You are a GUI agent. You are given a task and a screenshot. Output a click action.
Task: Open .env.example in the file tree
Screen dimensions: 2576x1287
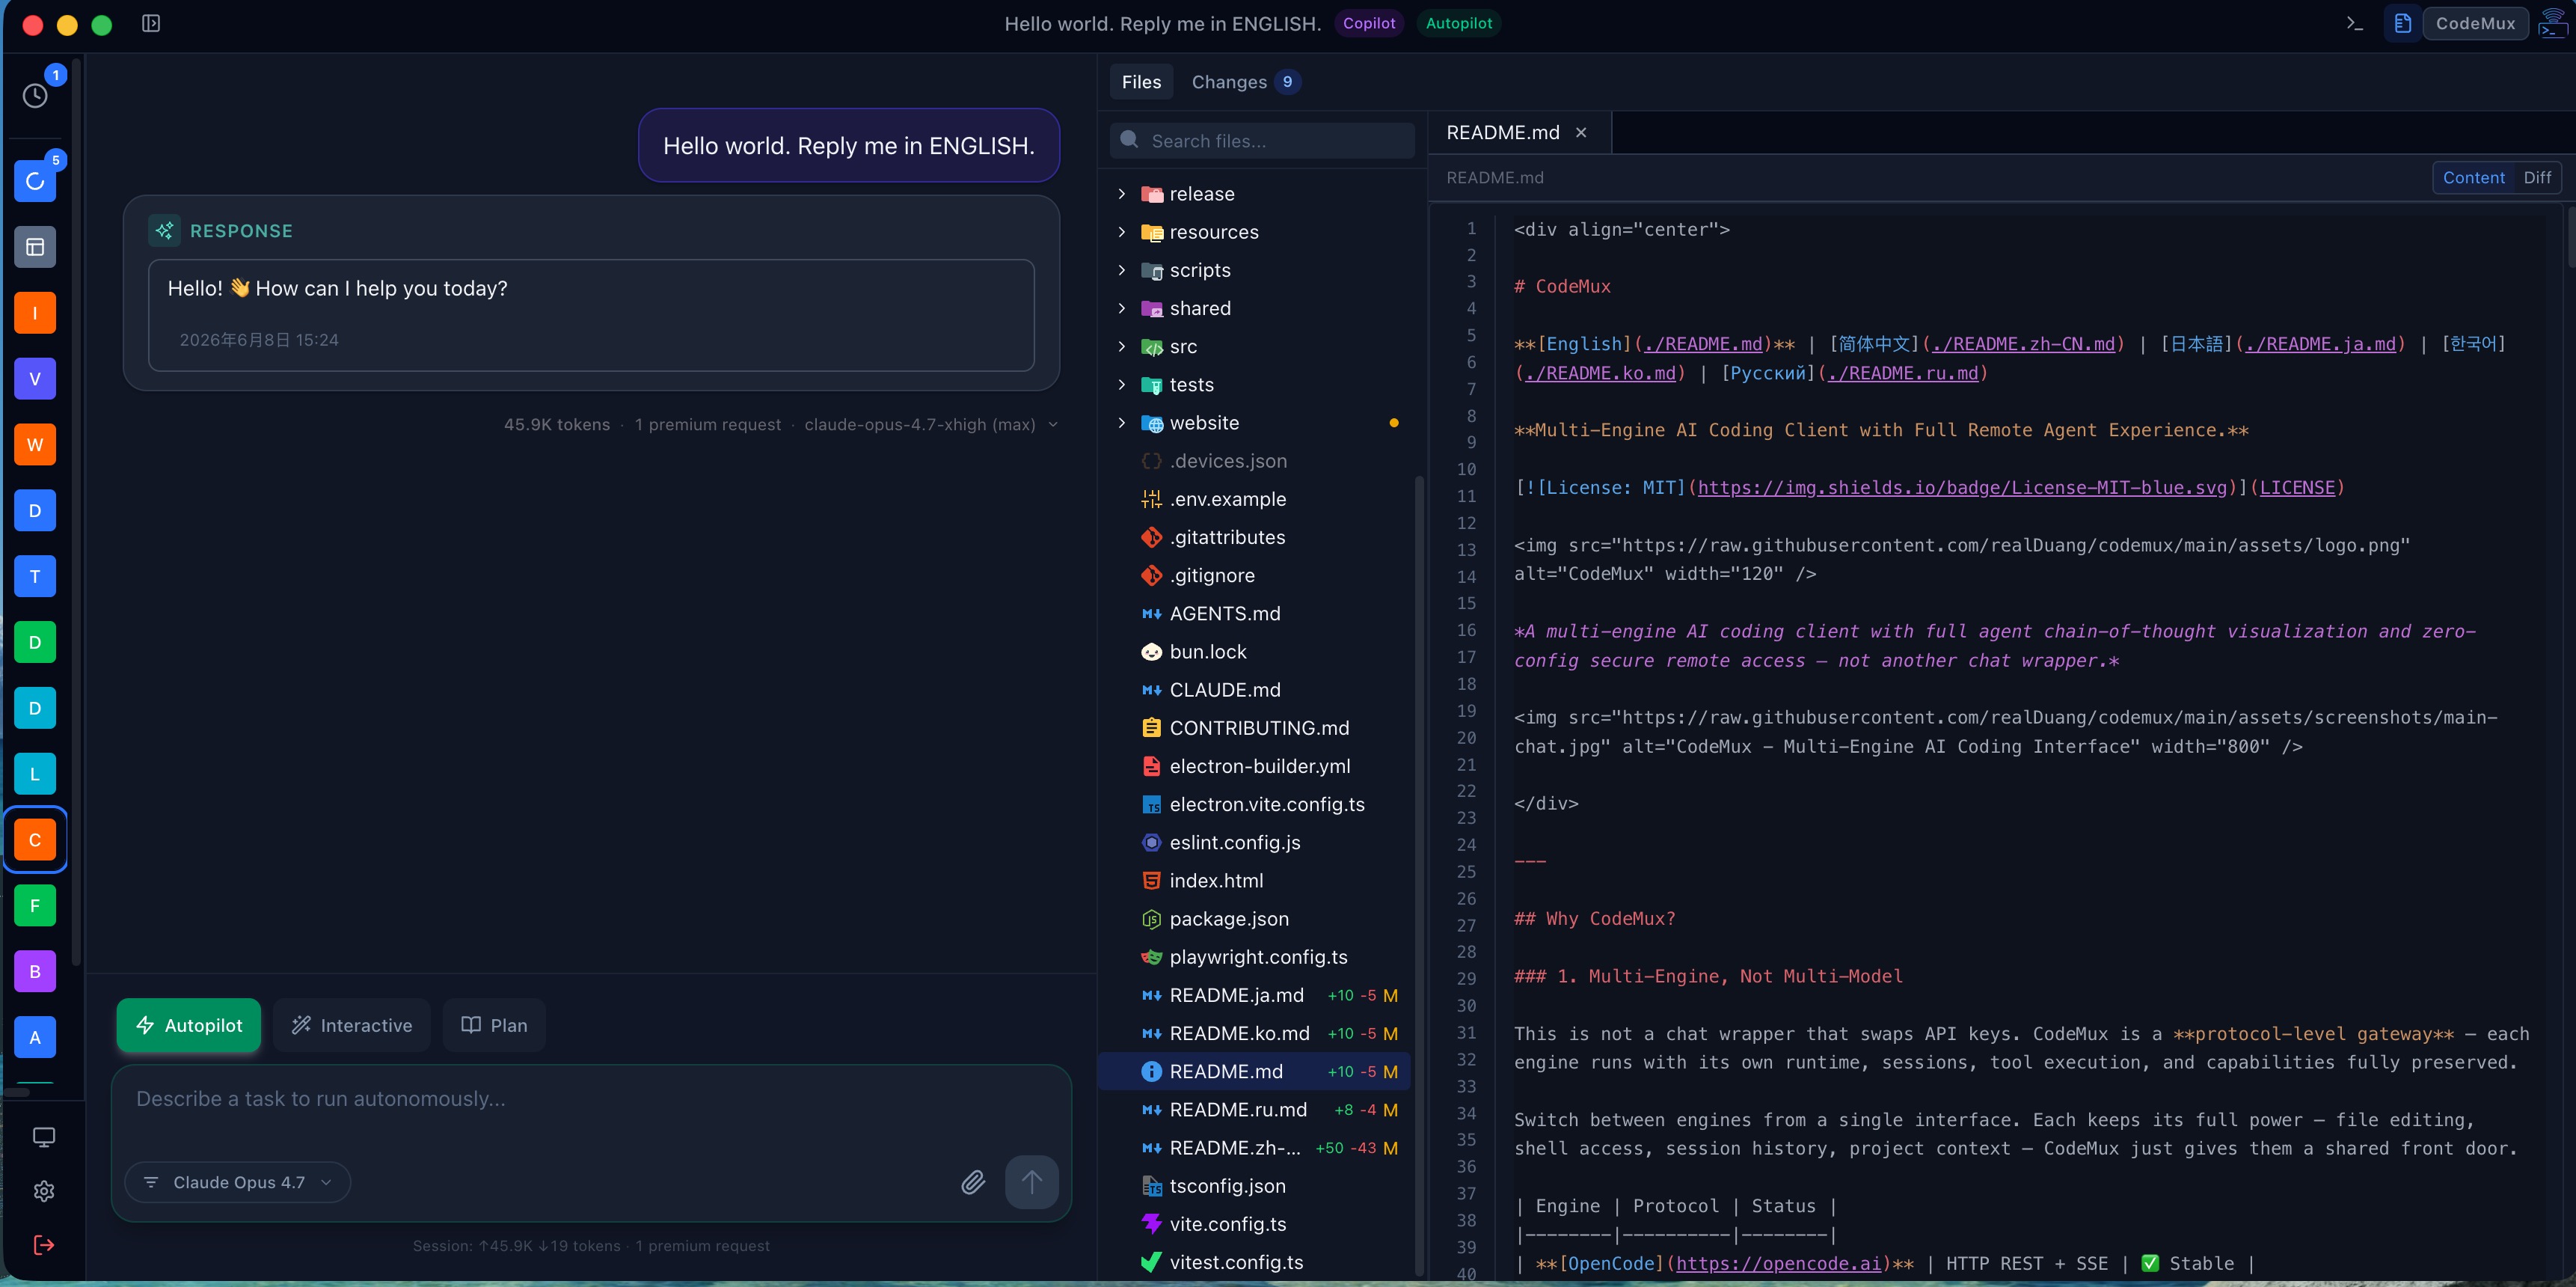pyautogui.click(x=1255, y=499)
